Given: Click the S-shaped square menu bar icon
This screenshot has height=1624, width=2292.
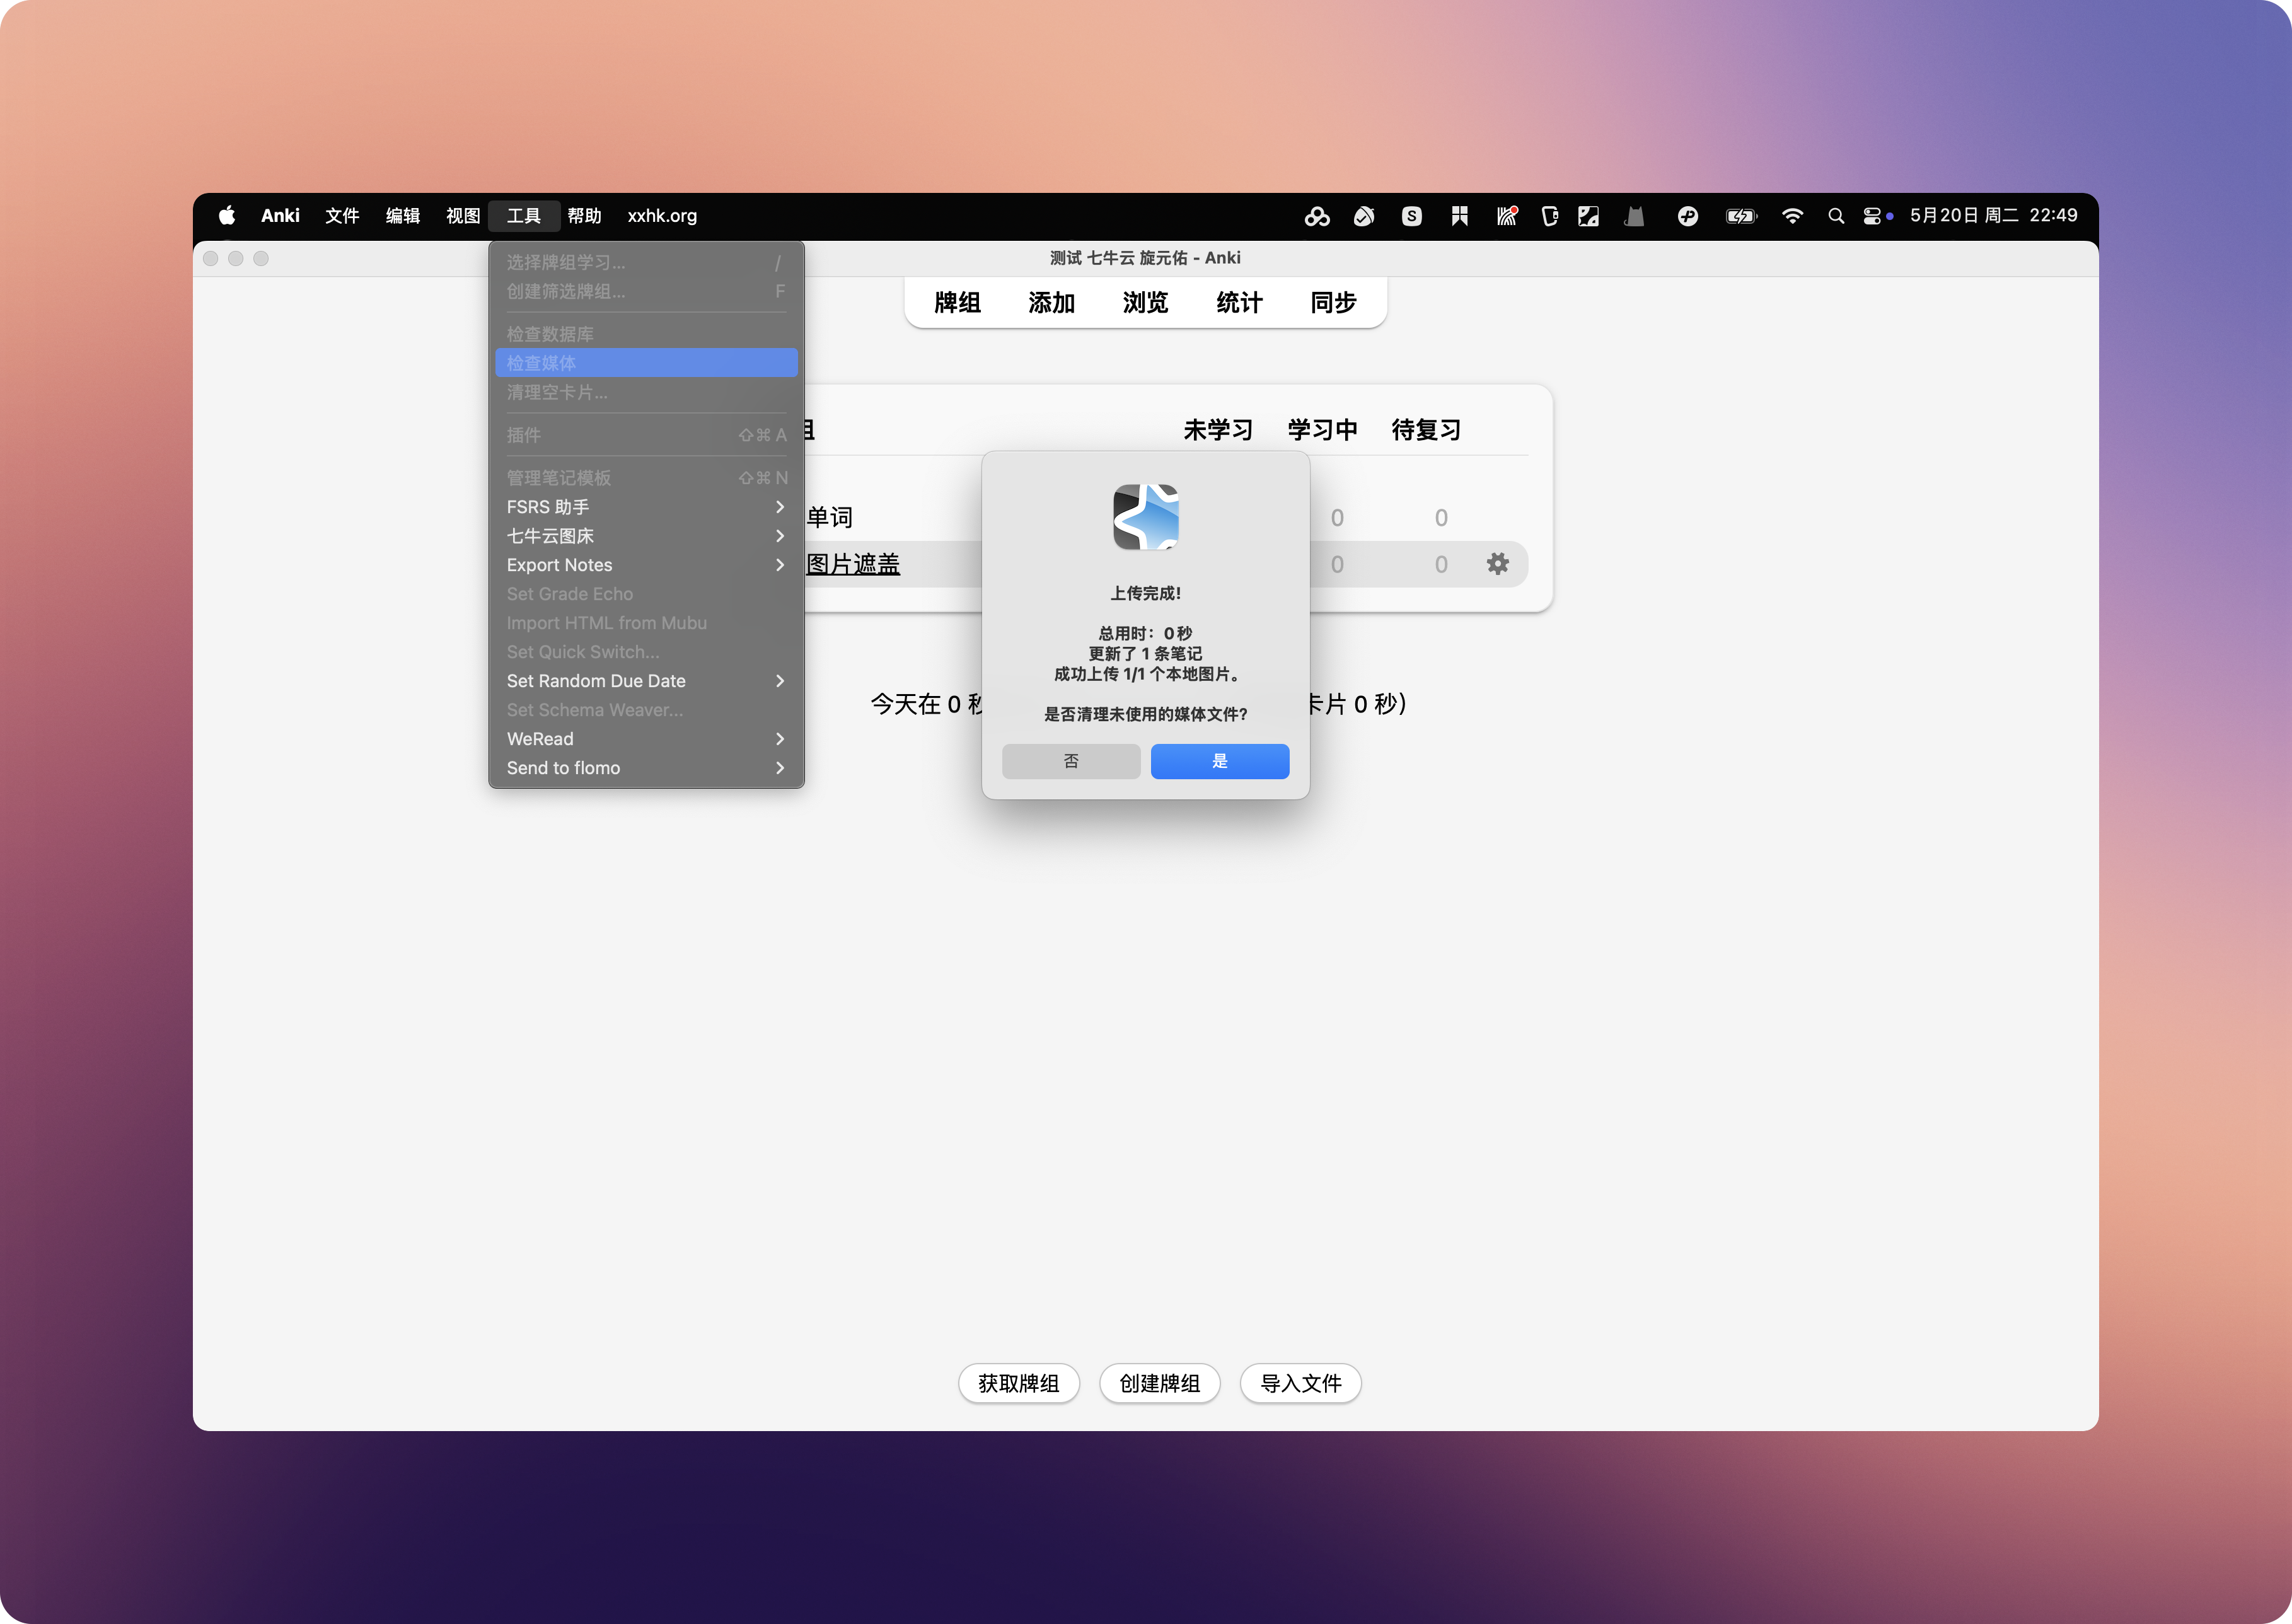Looking at the screenshot, I should pyautogui.click(x=1412, y=216).
